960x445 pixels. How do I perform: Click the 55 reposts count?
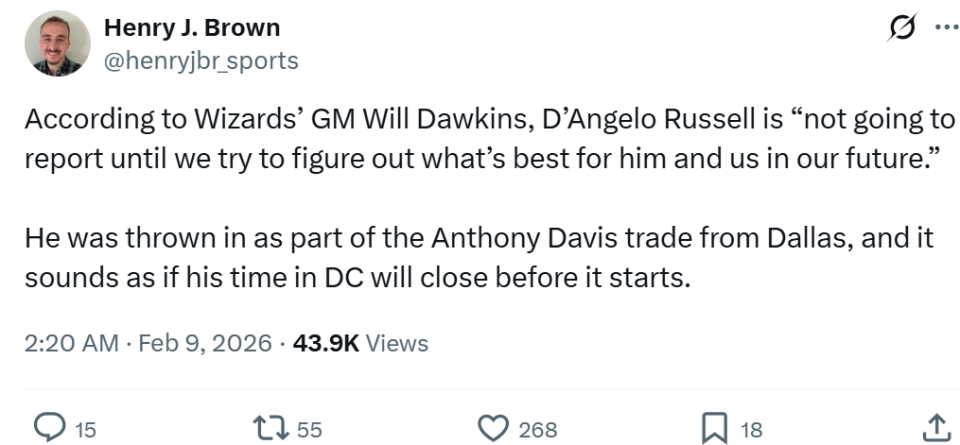[309, 430]
